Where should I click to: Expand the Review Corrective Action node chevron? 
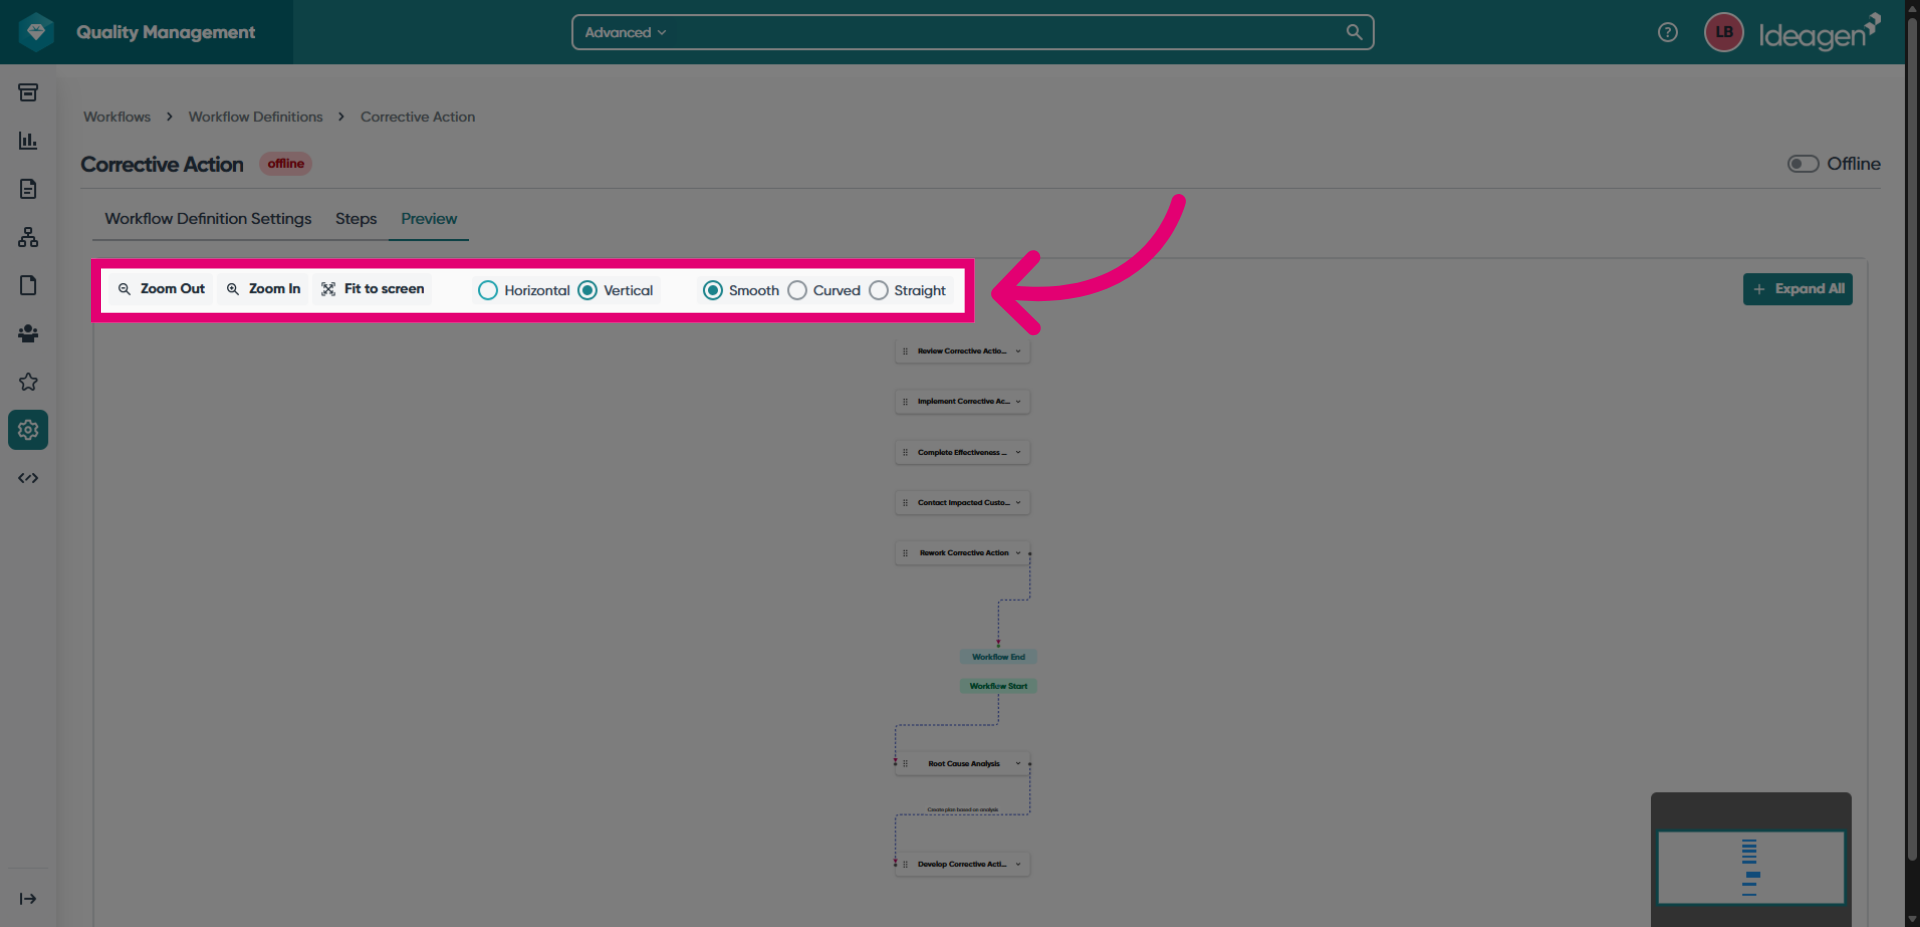tap(1018, 351)
